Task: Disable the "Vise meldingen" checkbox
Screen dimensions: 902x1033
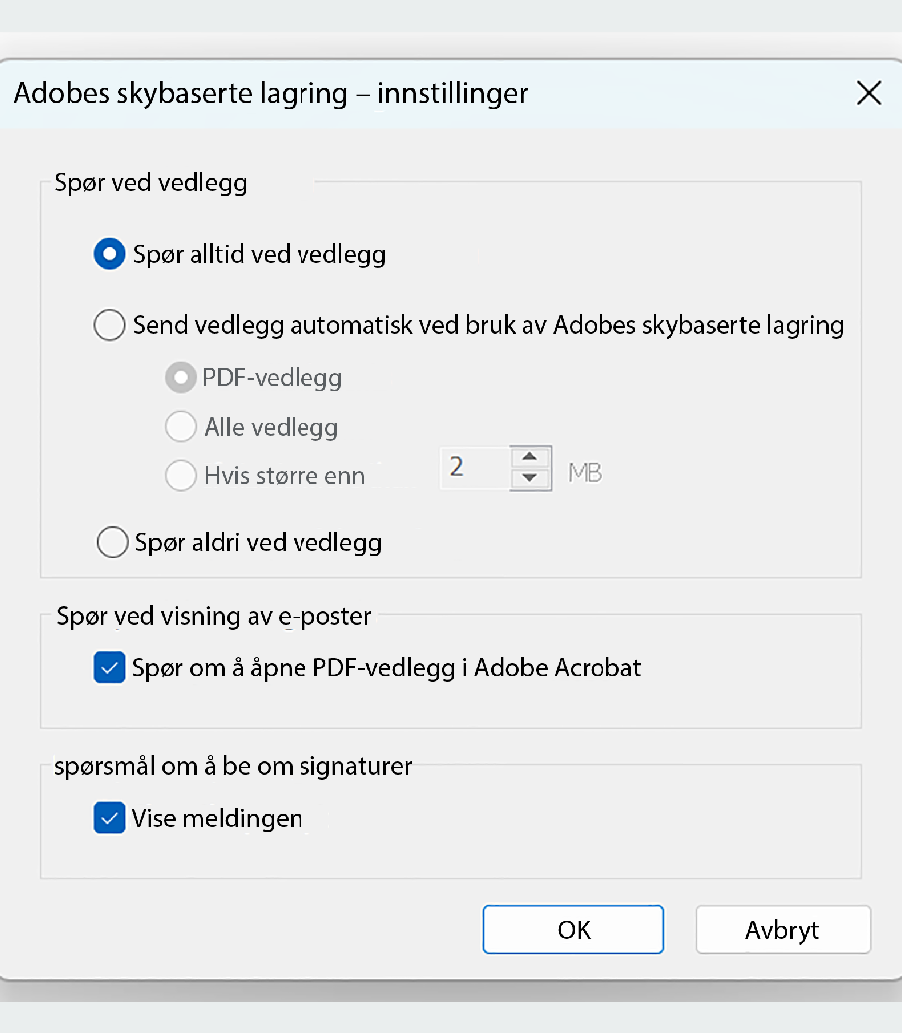Action: click(109, 818)
